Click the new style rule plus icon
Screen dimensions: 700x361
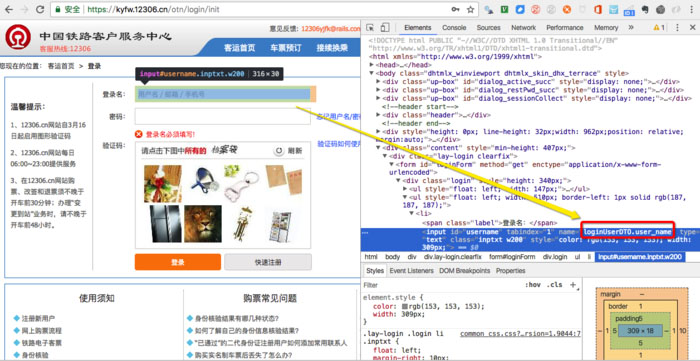[x=573, y=285]
